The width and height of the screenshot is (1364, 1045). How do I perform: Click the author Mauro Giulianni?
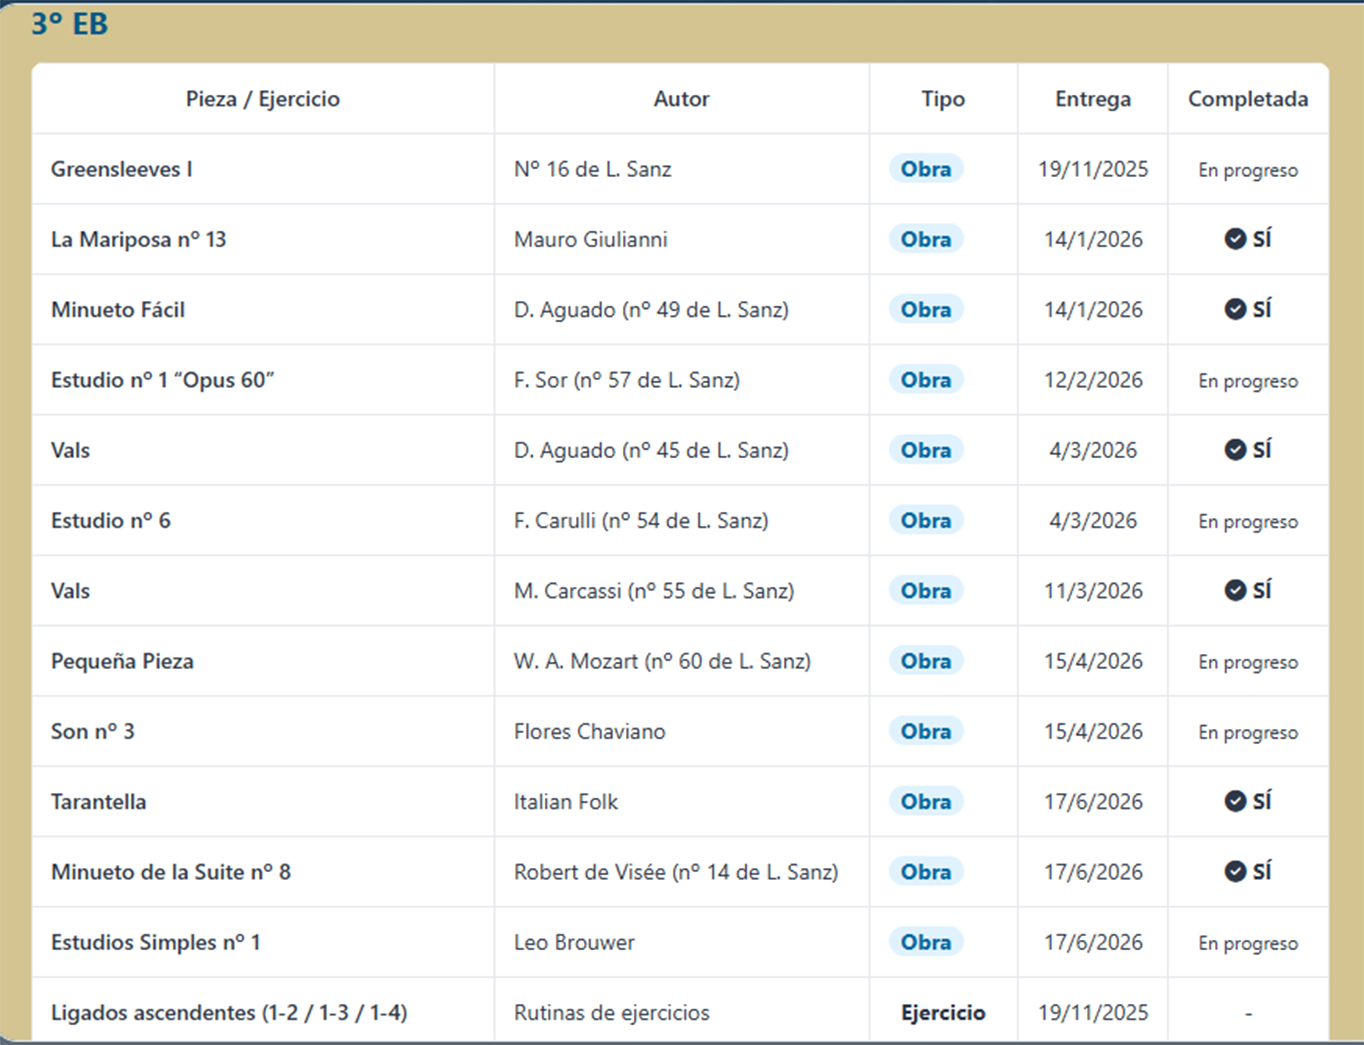click(x=591, y=239)
